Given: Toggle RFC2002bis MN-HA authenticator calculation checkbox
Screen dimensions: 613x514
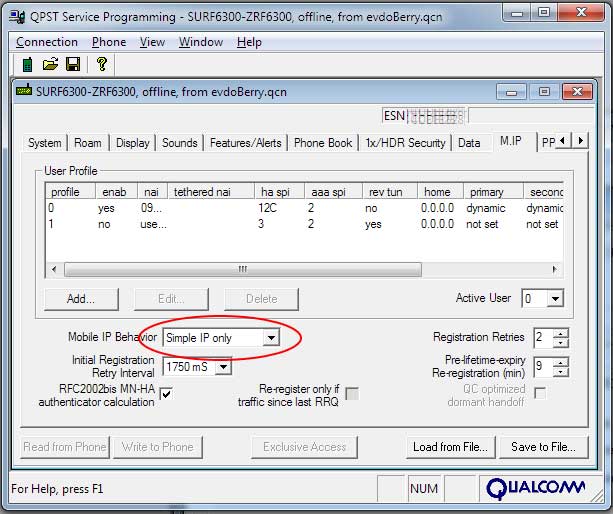Looking at the screenshot, I should click(167, 394).
